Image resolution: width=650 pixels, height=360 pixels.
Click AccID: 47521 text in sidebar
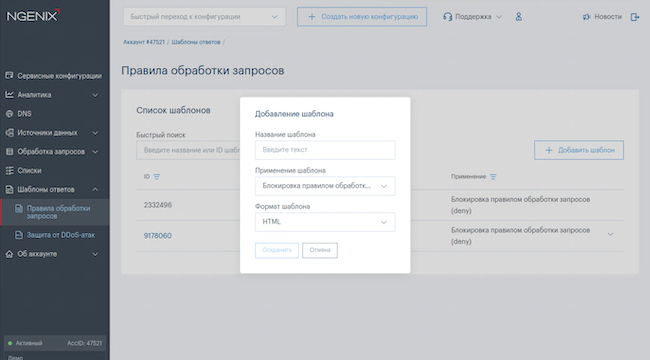pyautogui.click(x=84, y=343)
